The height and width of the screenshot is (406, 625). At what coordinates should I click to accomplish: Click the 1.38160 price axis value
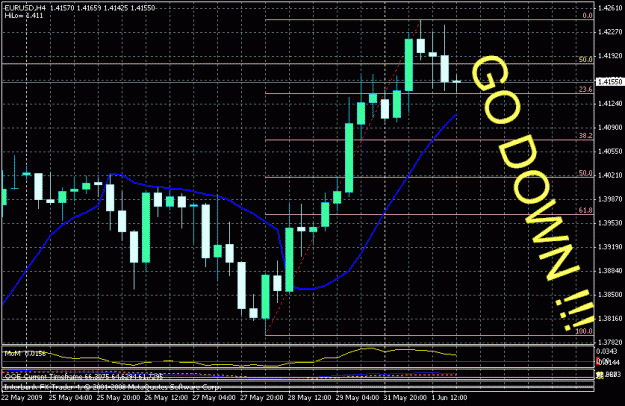(610, 319)
